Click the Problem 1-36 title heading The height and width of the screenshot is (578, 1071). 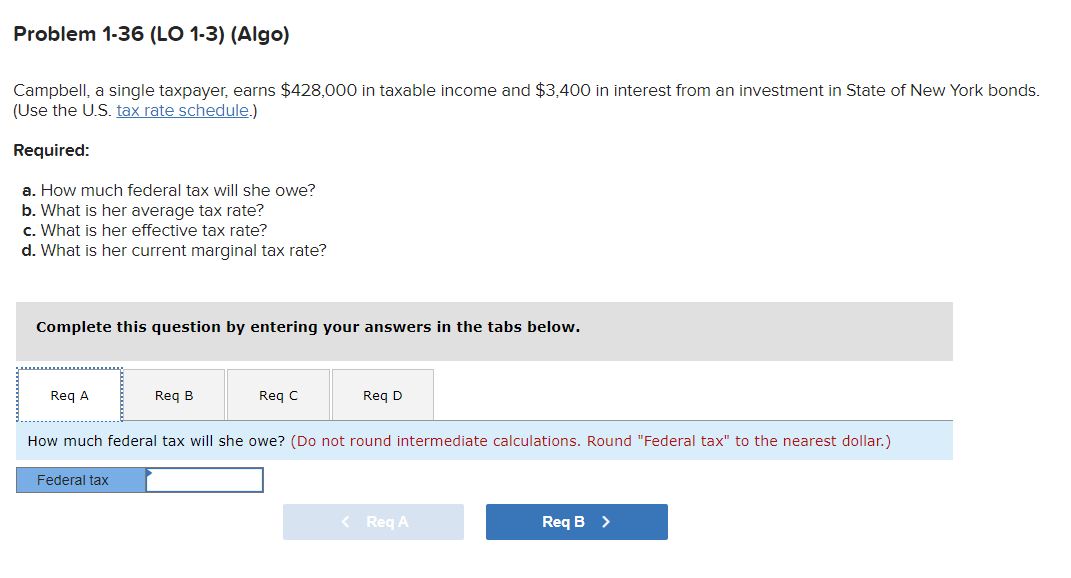[x=150, y=33]
